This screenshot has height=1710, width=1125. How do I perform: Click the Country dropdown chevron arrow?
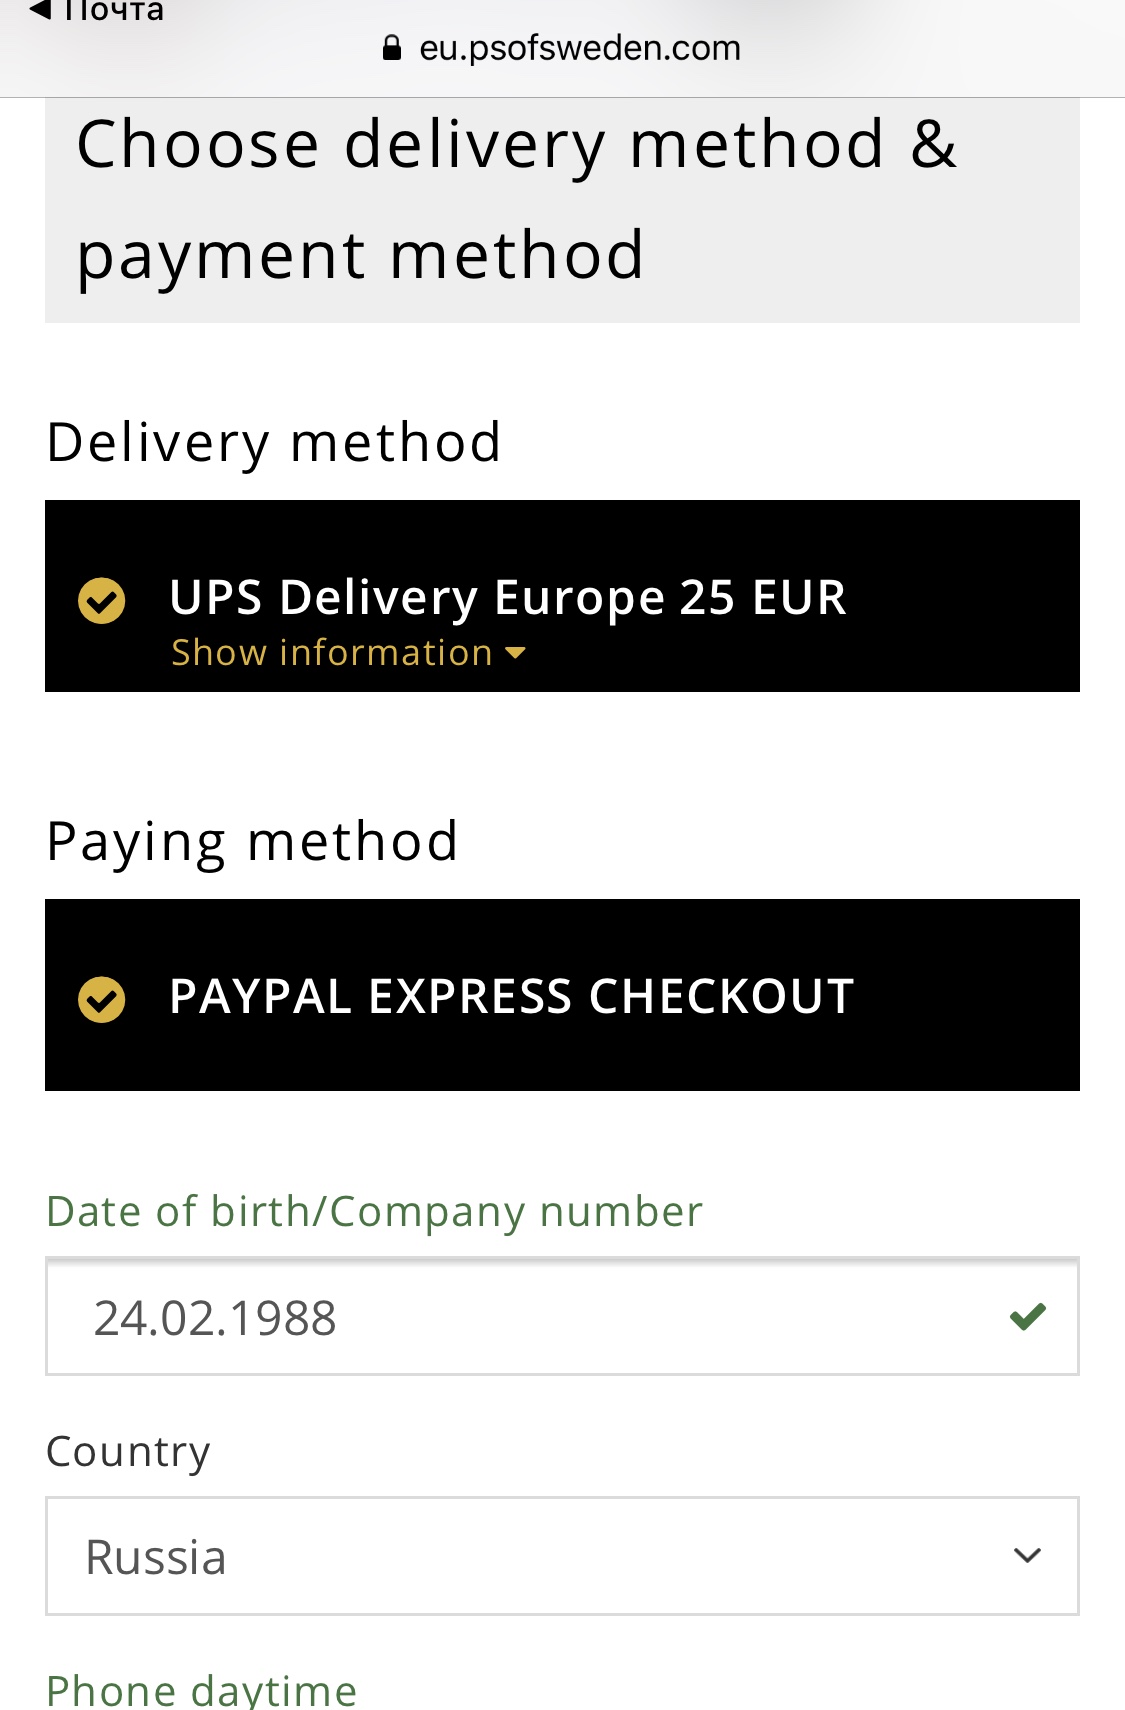[x=1027, y=1556]
